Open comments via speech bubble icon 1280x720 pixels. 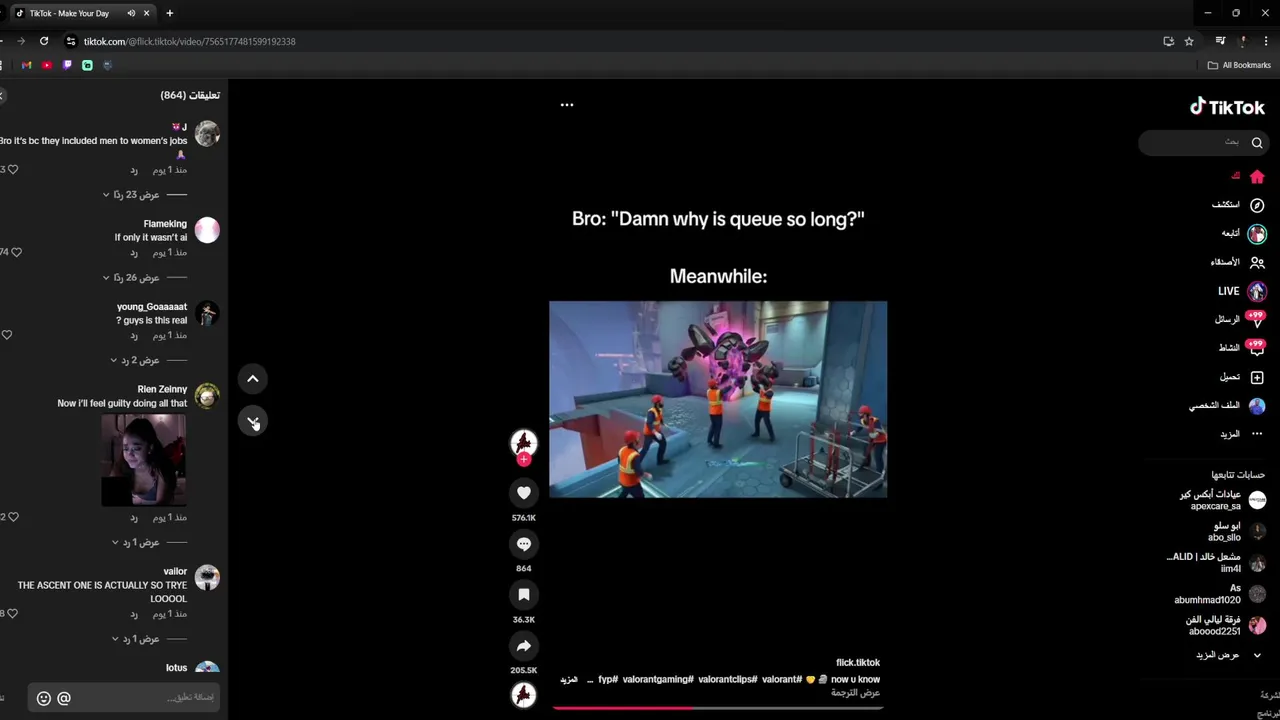point(523,543)
